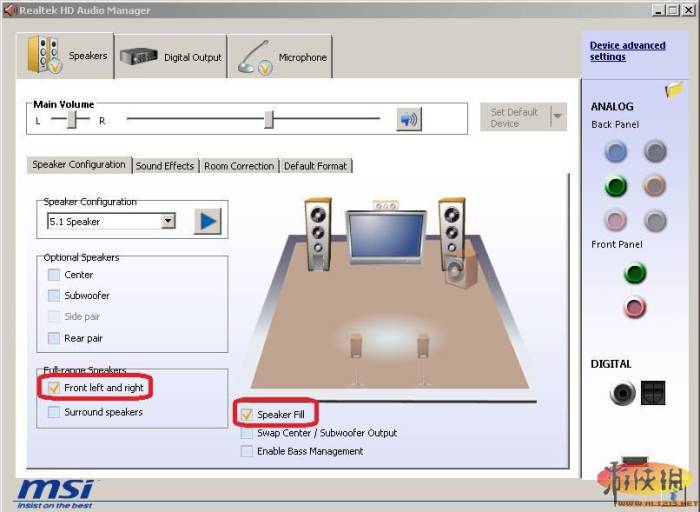Image resolution: width=700 pixels, height=512 pixels.
Task: Enable the Center optional speaker checkbox
Action: [x=54, y=275]
